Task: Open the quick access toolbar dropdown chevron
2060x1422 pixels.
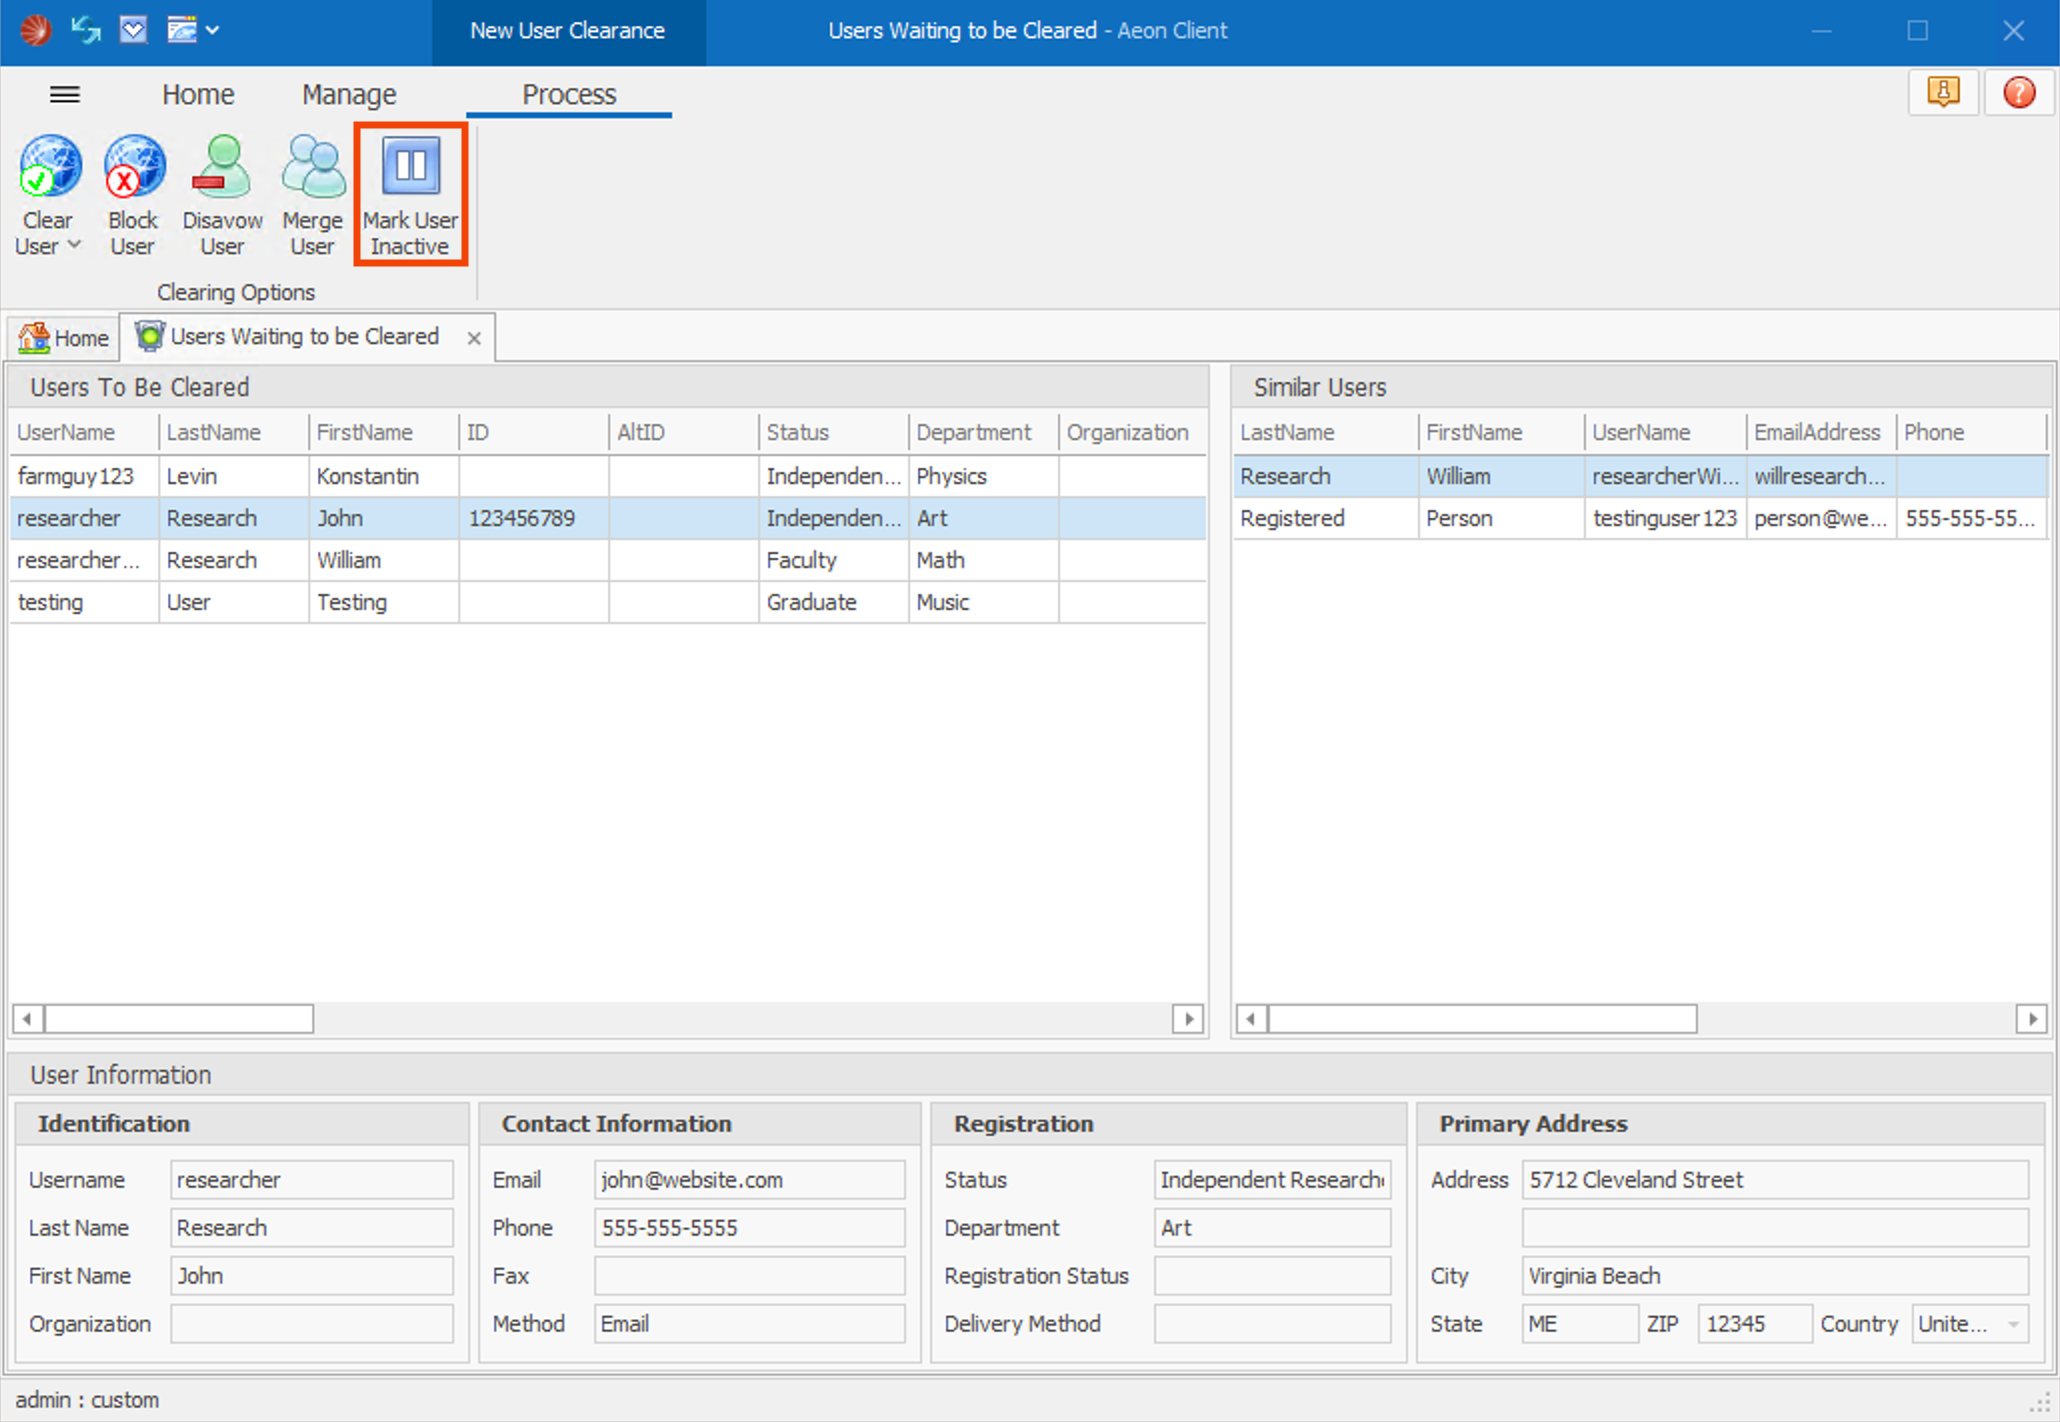Action: pos(213,30)
